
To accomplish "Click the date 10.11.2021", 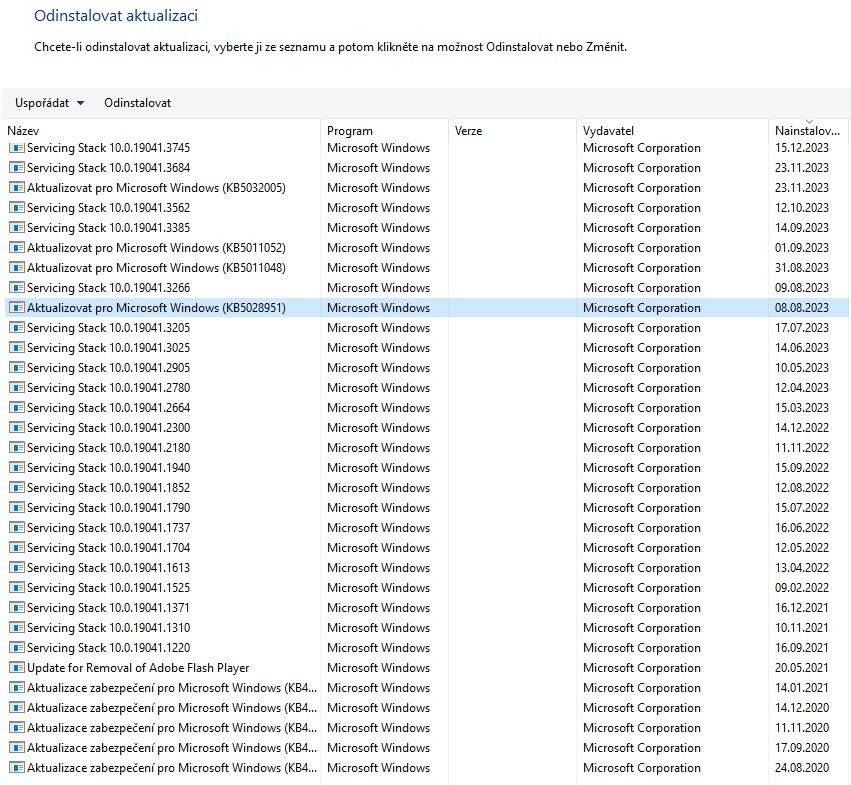I will pyautogui.click(x=802, y=628).
